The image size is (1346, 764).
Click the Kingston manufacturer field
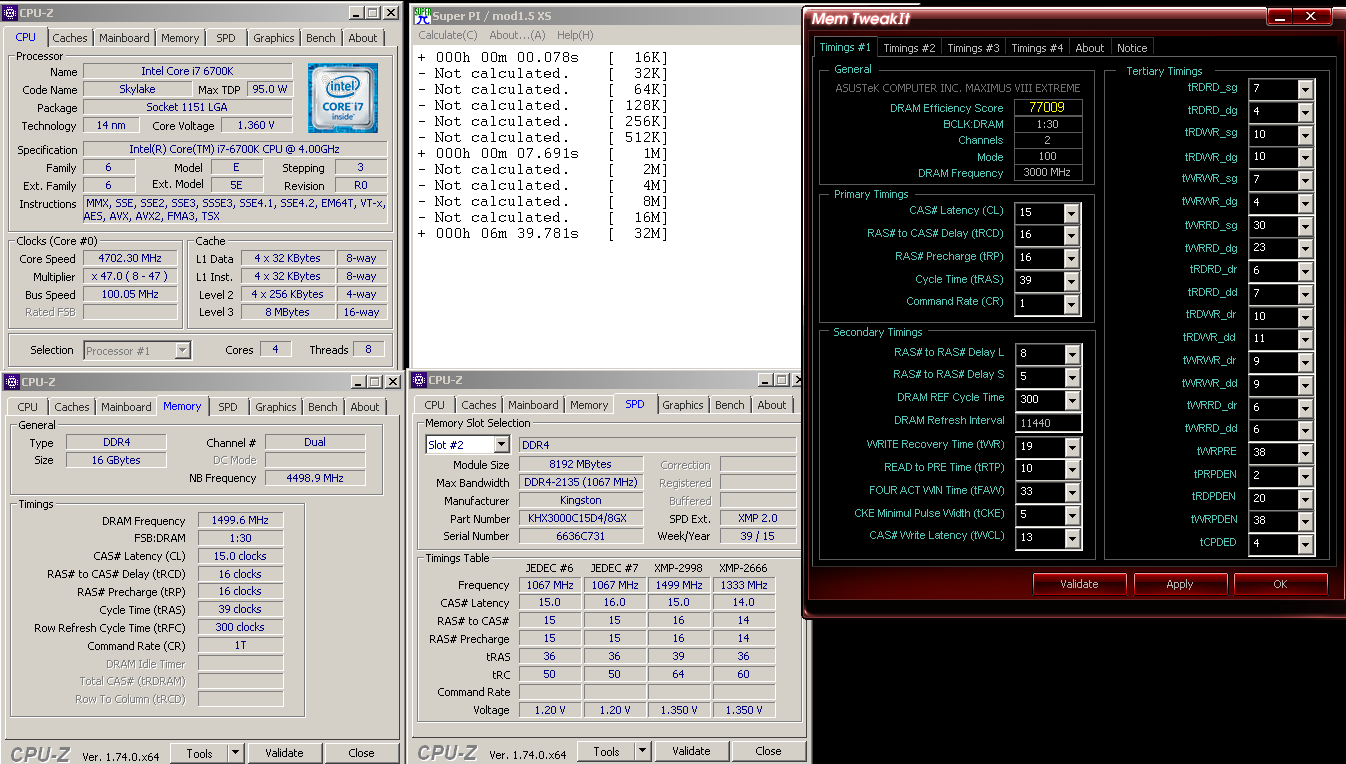pyautogui.click(x=582, y=501)
